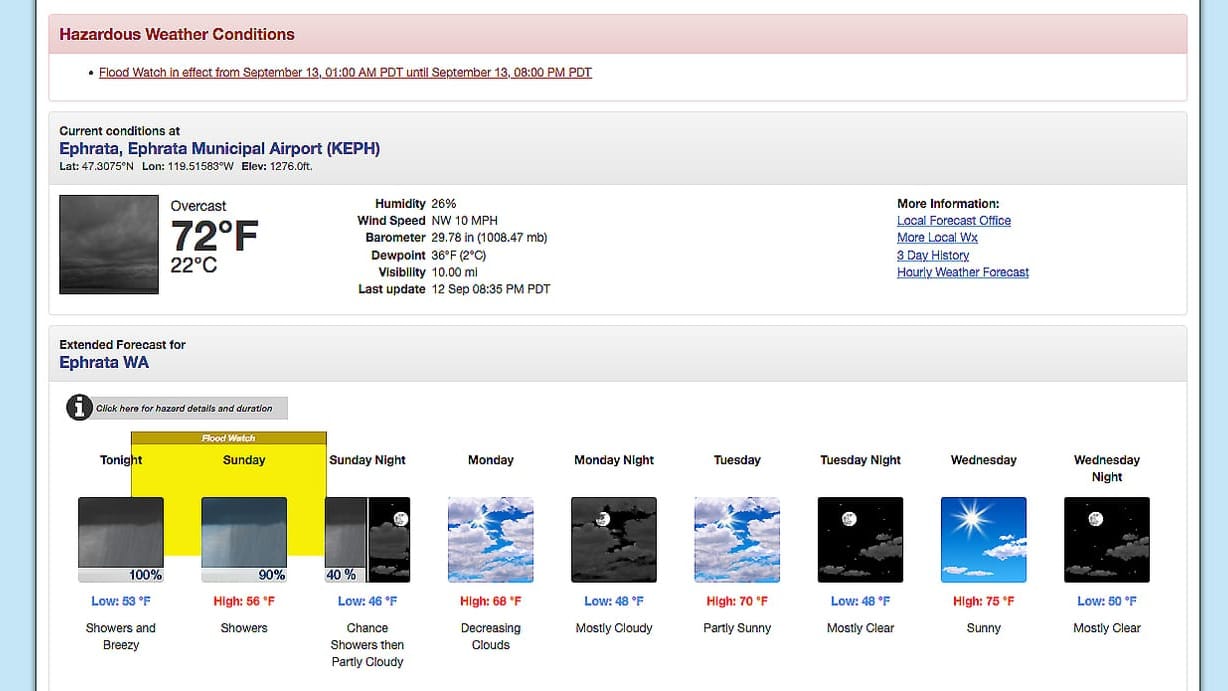
Task: Click the 'Chance Showers then Partly Cloudy' description
Action: click(x=367, y=645)
